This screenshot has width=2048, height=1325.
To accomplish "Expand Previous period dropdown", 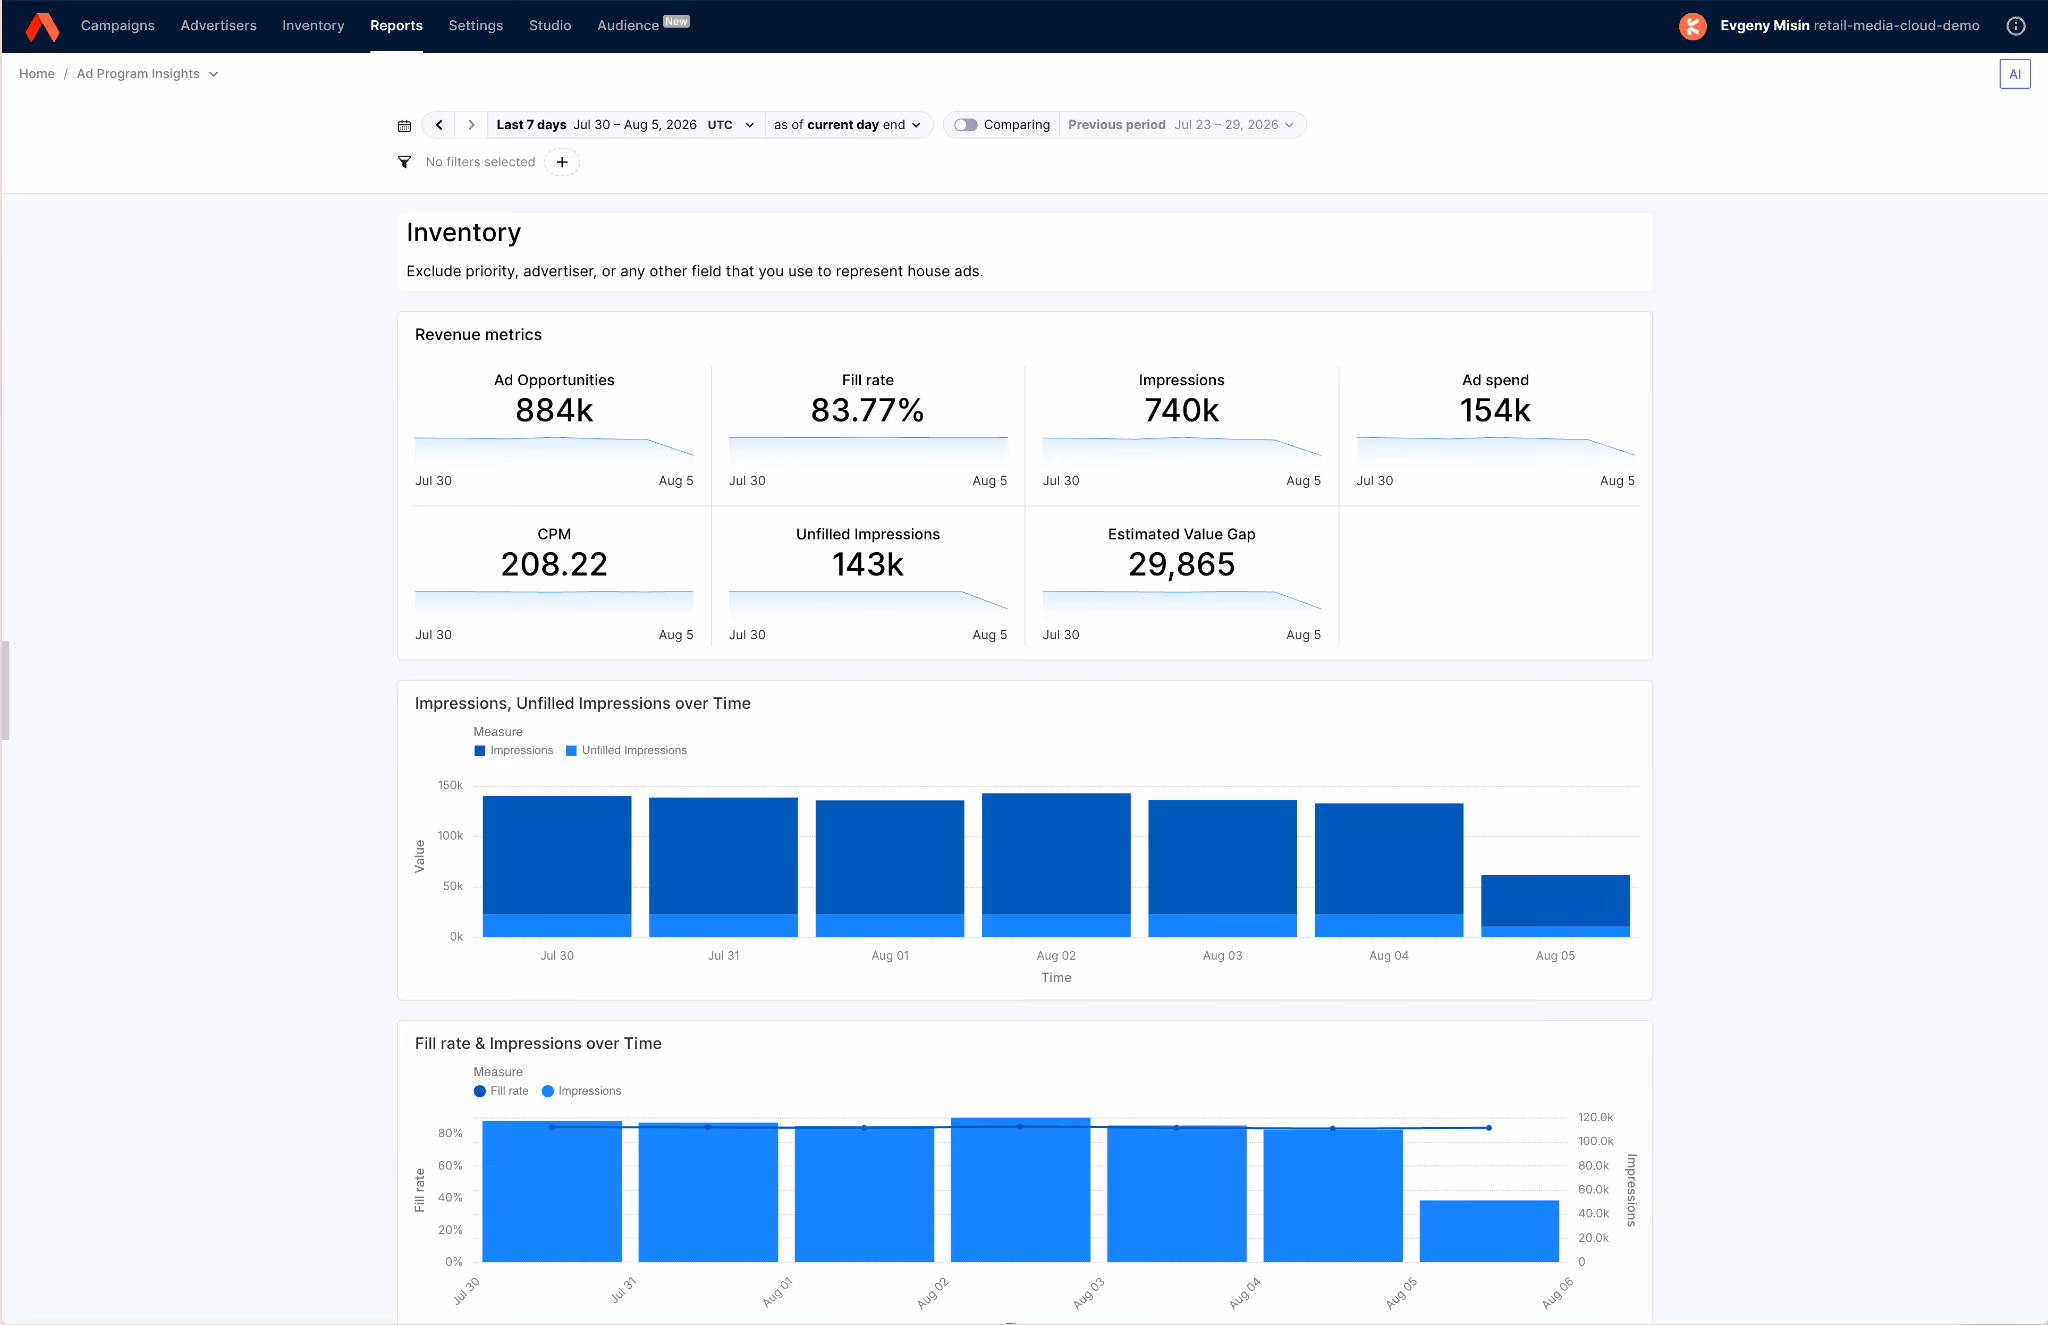I will (x=1181, y=125).
